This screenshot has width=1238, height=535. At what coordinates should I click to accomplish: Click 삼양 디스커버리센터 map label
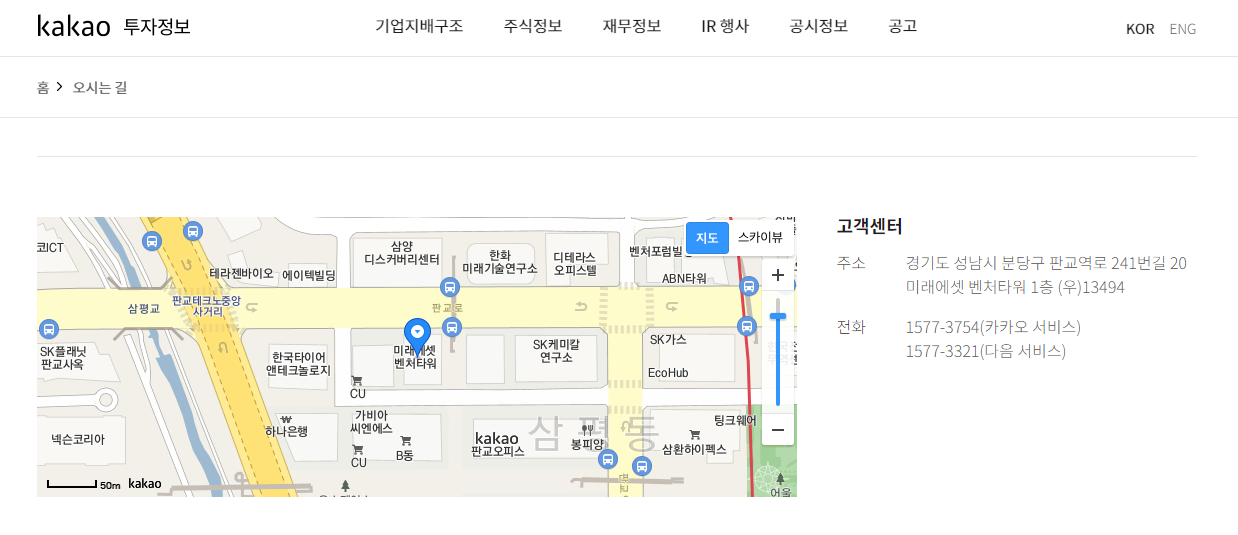[x=401, y=252]
